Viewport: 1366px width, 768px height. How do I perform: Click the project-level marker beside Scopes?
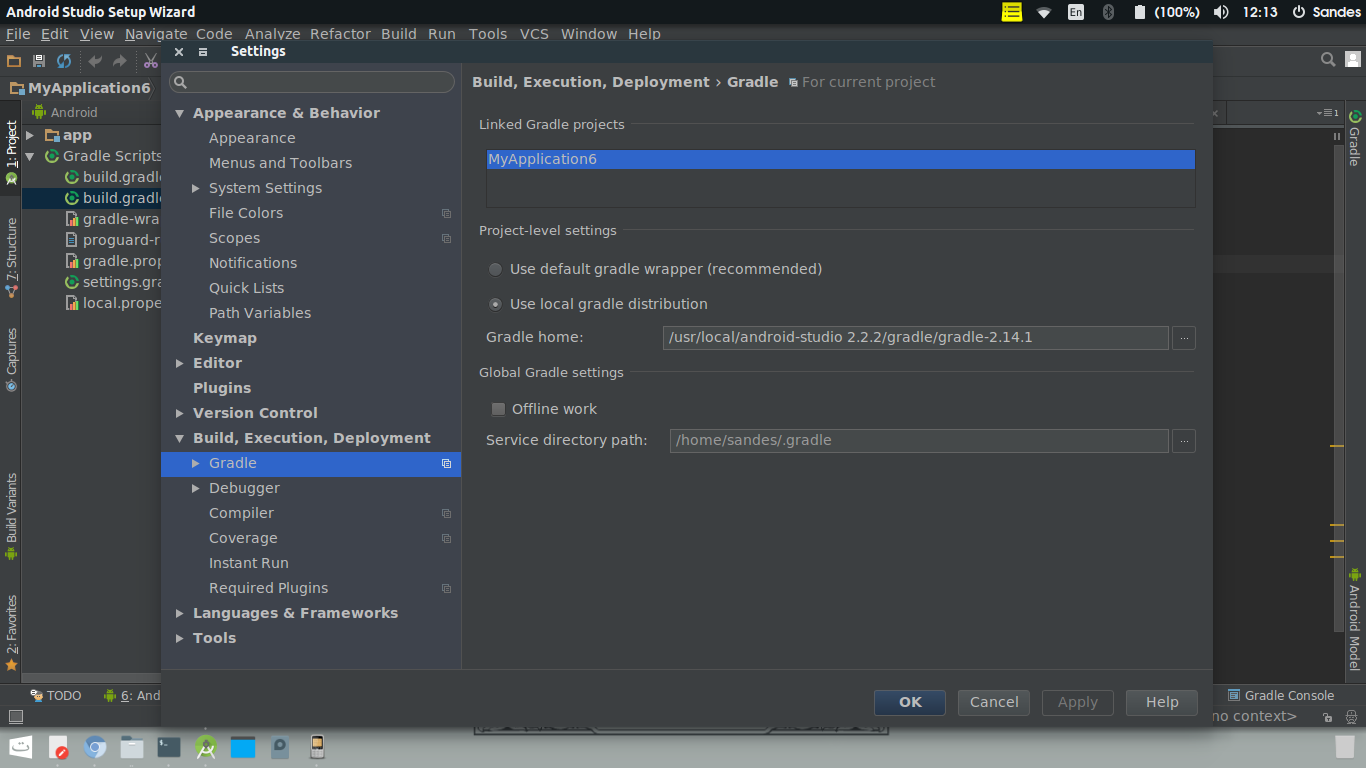(446, 238)
